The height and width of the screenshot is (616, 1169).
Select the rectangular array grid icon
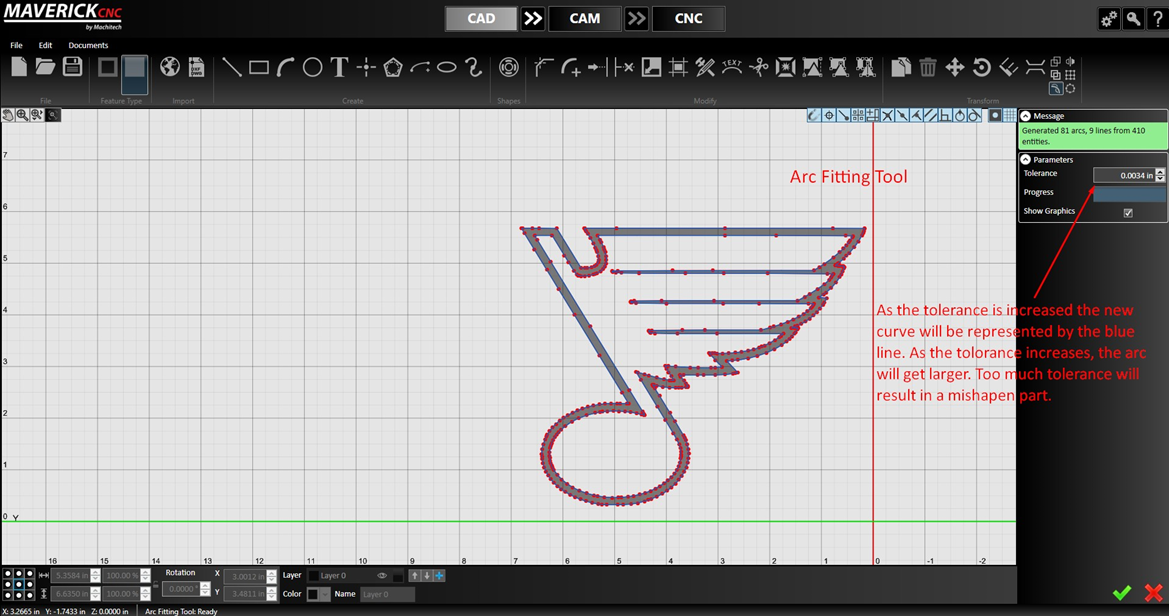pos(1071,75)
